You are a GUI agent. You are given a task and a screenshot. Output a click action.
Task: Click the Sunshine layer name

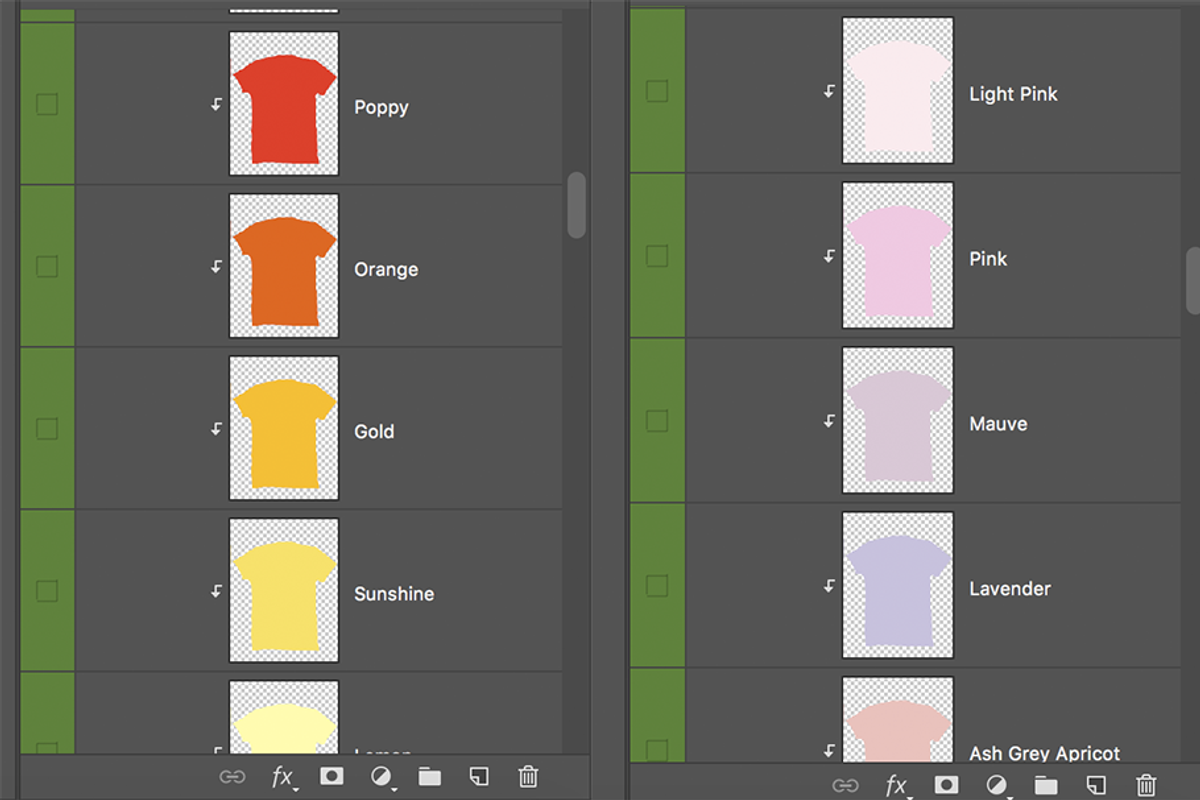point(394,594)
